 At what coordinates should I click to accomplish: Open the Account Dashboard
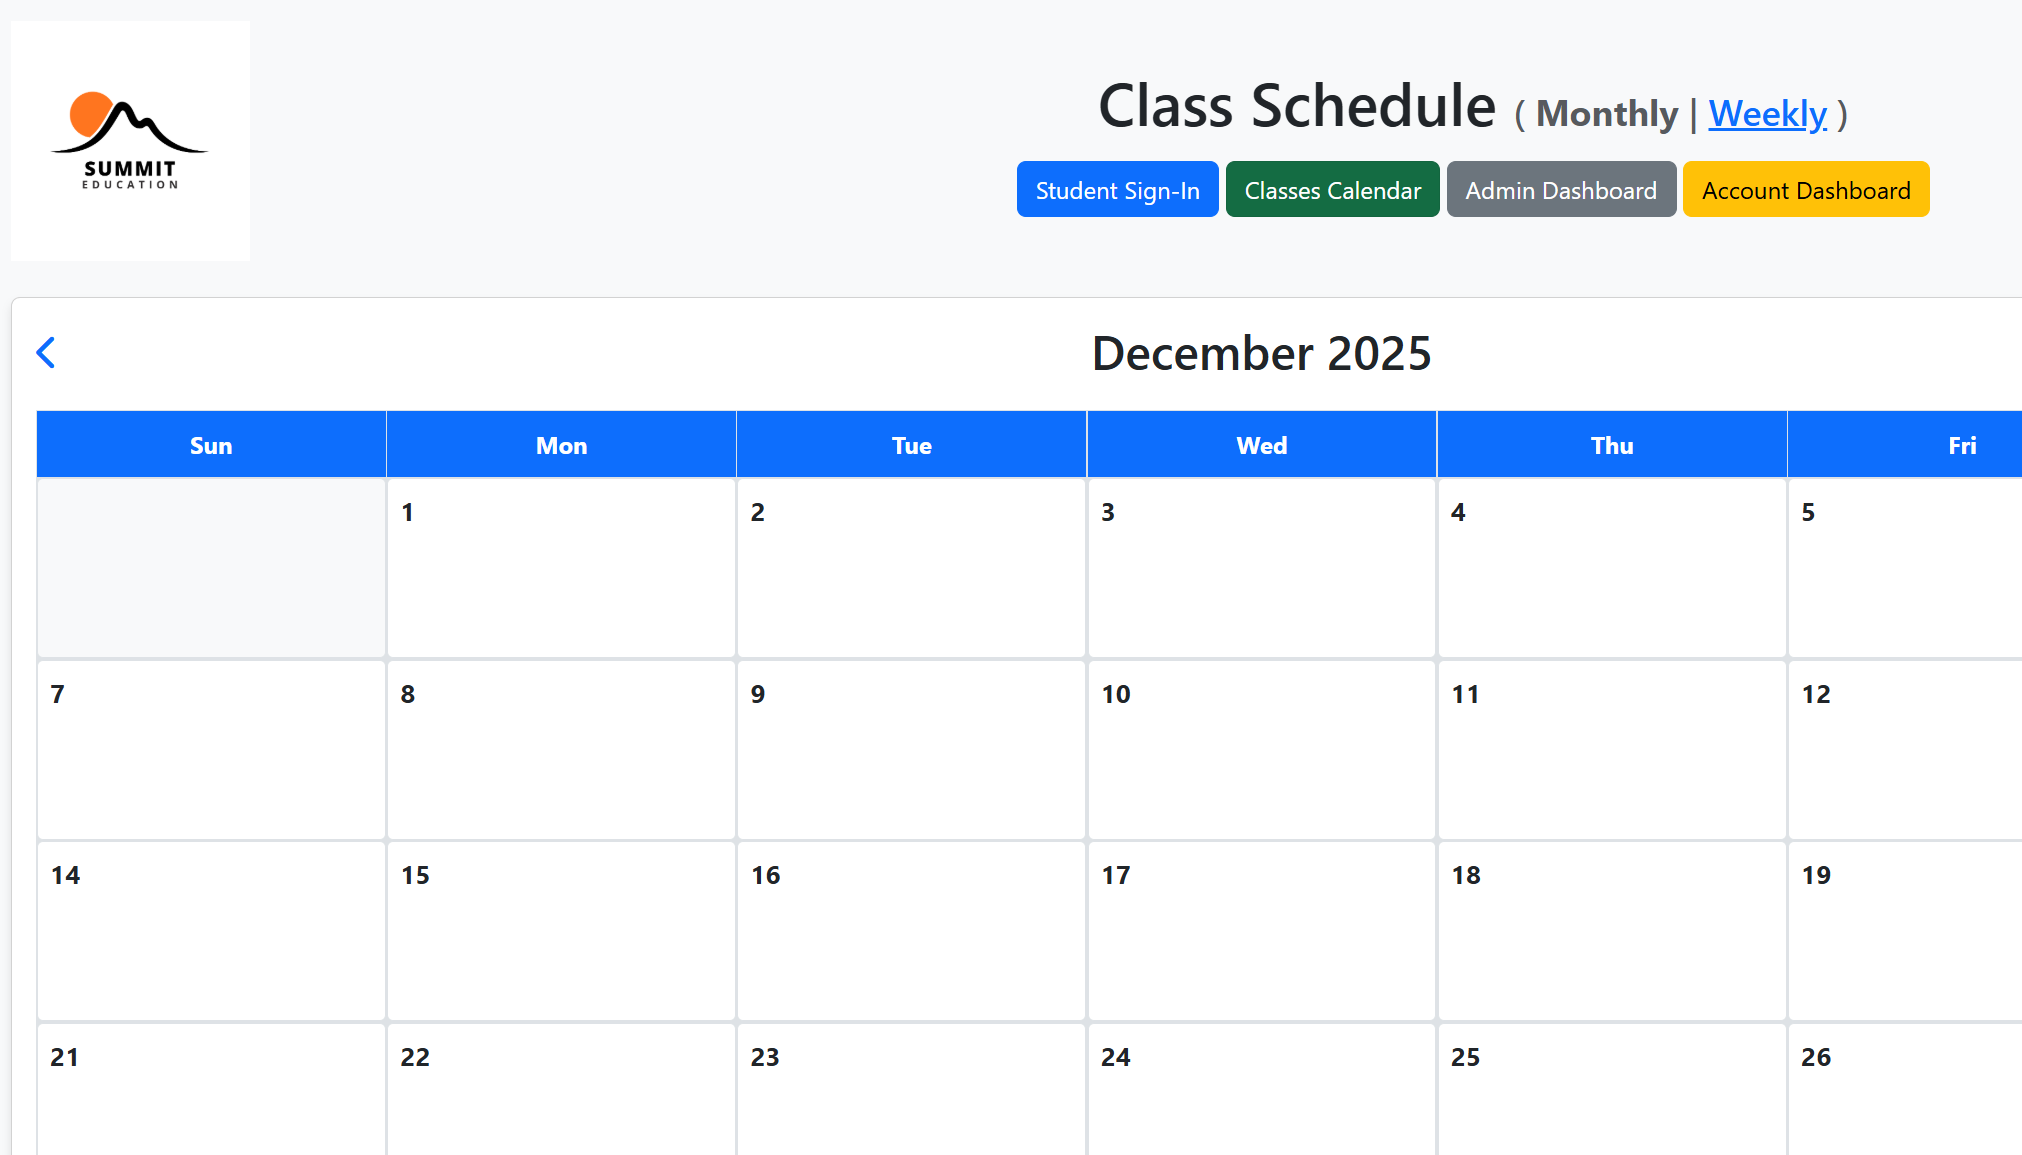pos(1806,189)
